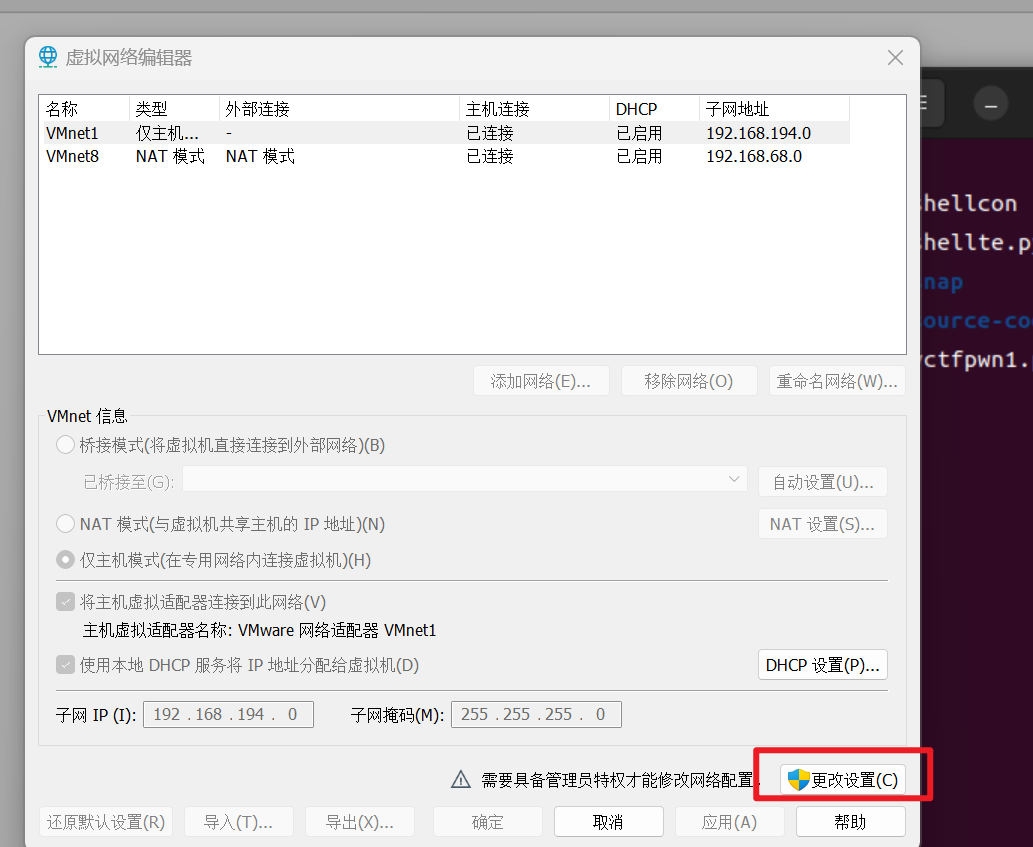This screenshot has height=847, width=1033.
Task: Click the 帮助 button
Action: [850, 821]
